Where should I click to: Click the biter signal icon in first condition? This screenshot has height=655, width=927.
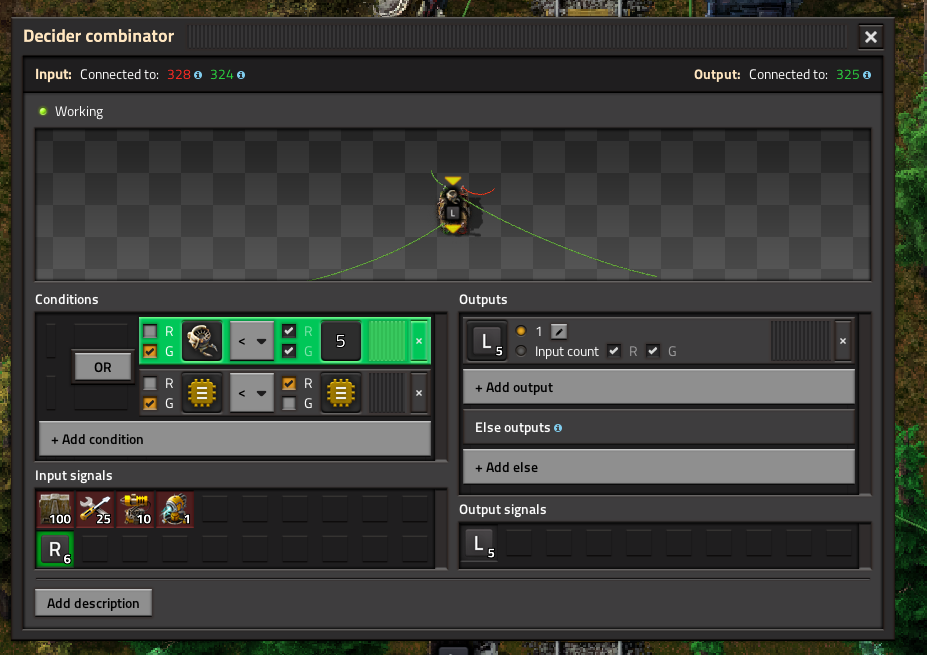coord(202,341)
